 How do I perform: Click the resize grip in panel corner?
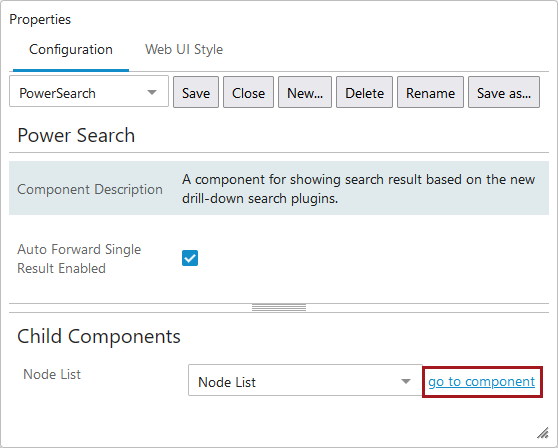[543, 433]
